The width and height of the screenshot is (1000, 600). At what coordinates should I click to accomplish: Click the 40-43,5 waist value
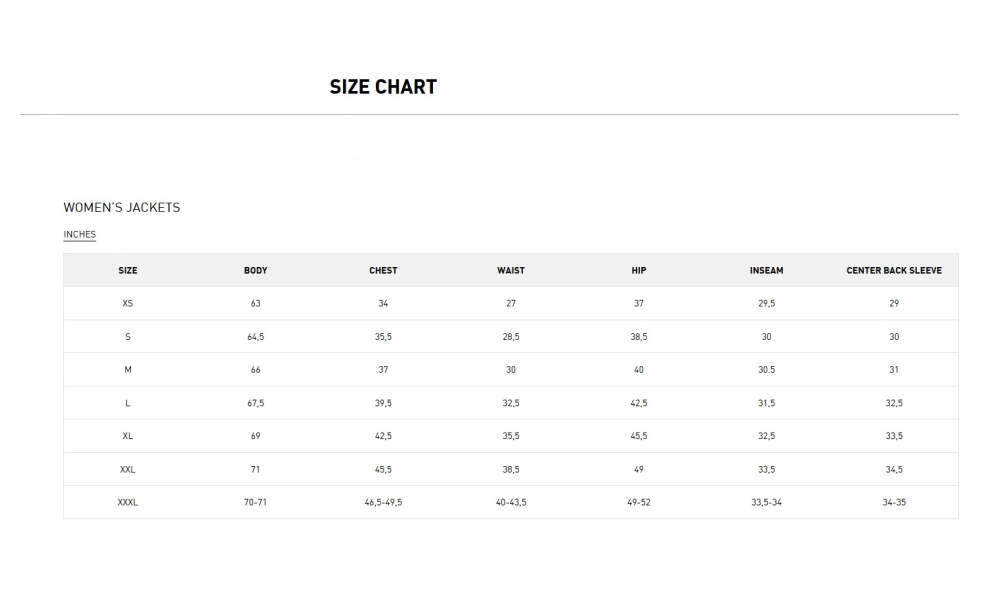tap(511, 502)
